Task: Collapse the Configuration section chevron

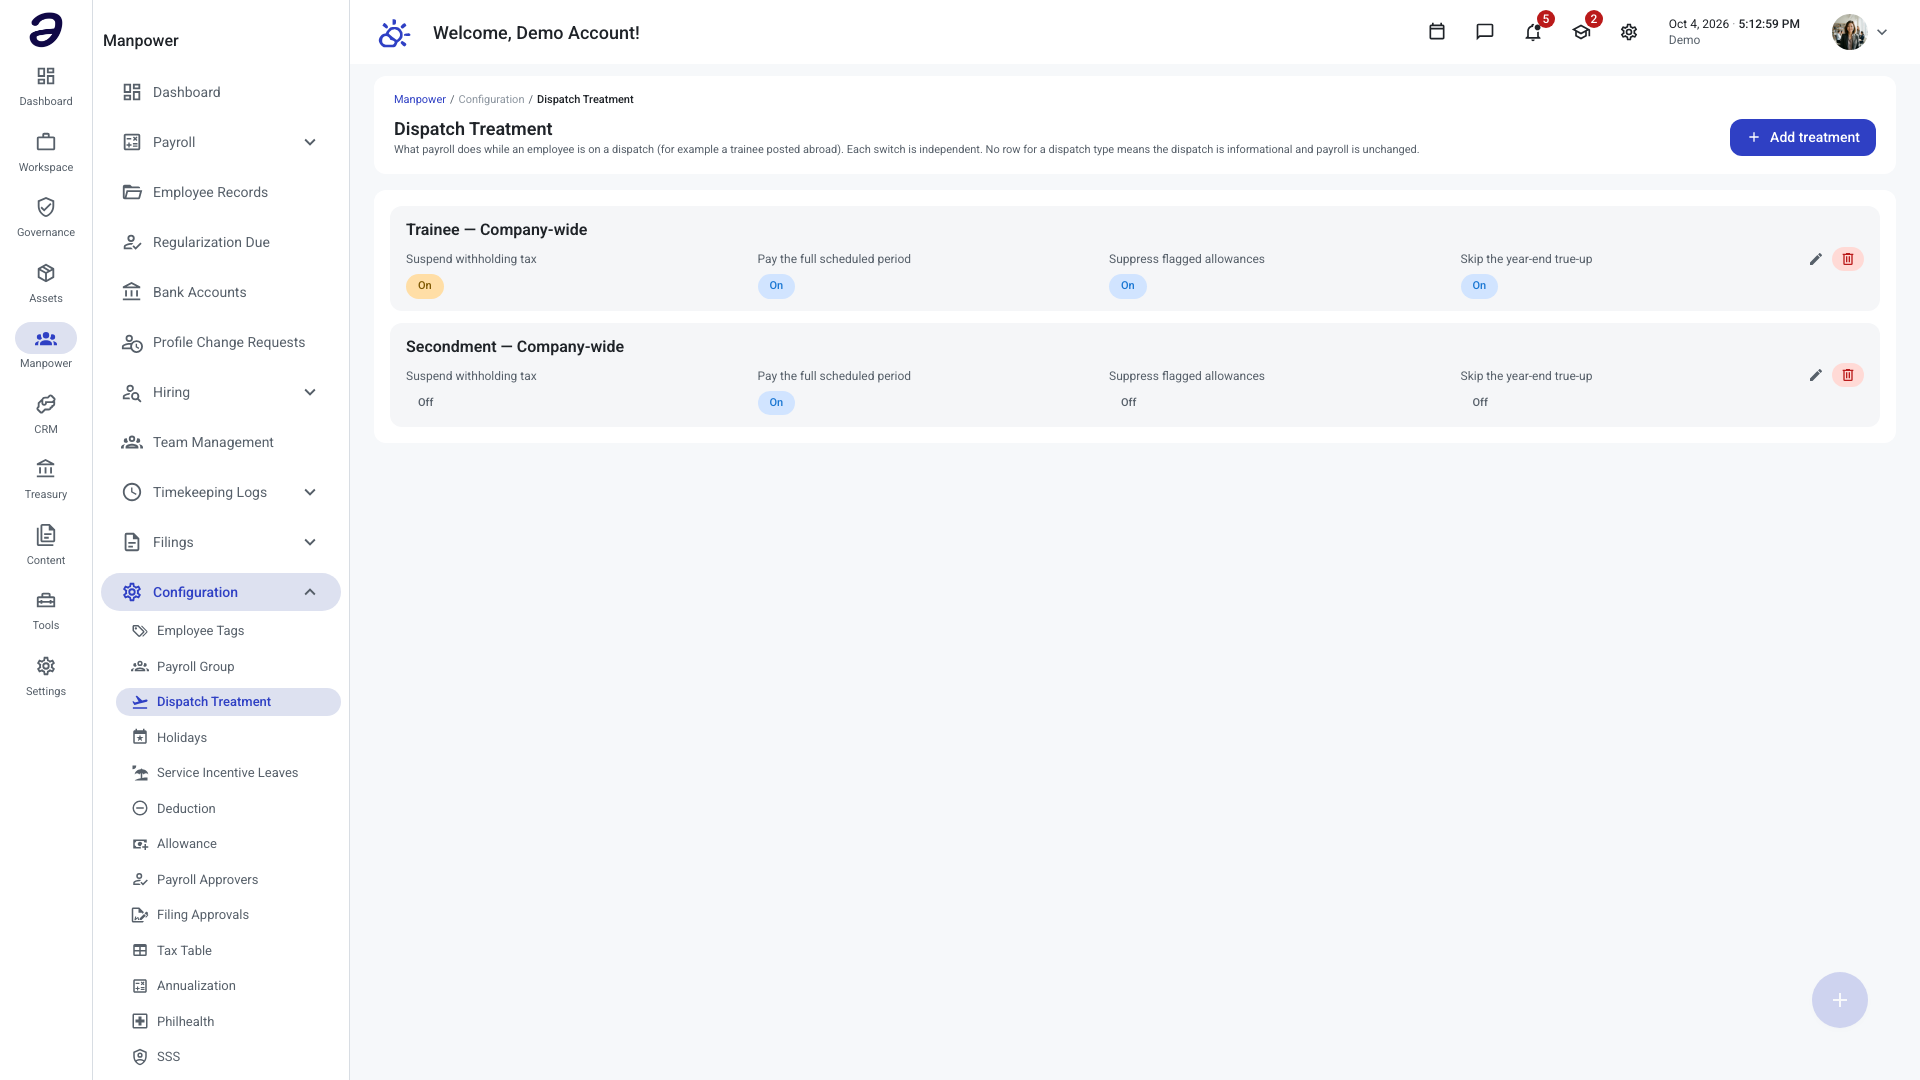Action: tap(310, 592)
